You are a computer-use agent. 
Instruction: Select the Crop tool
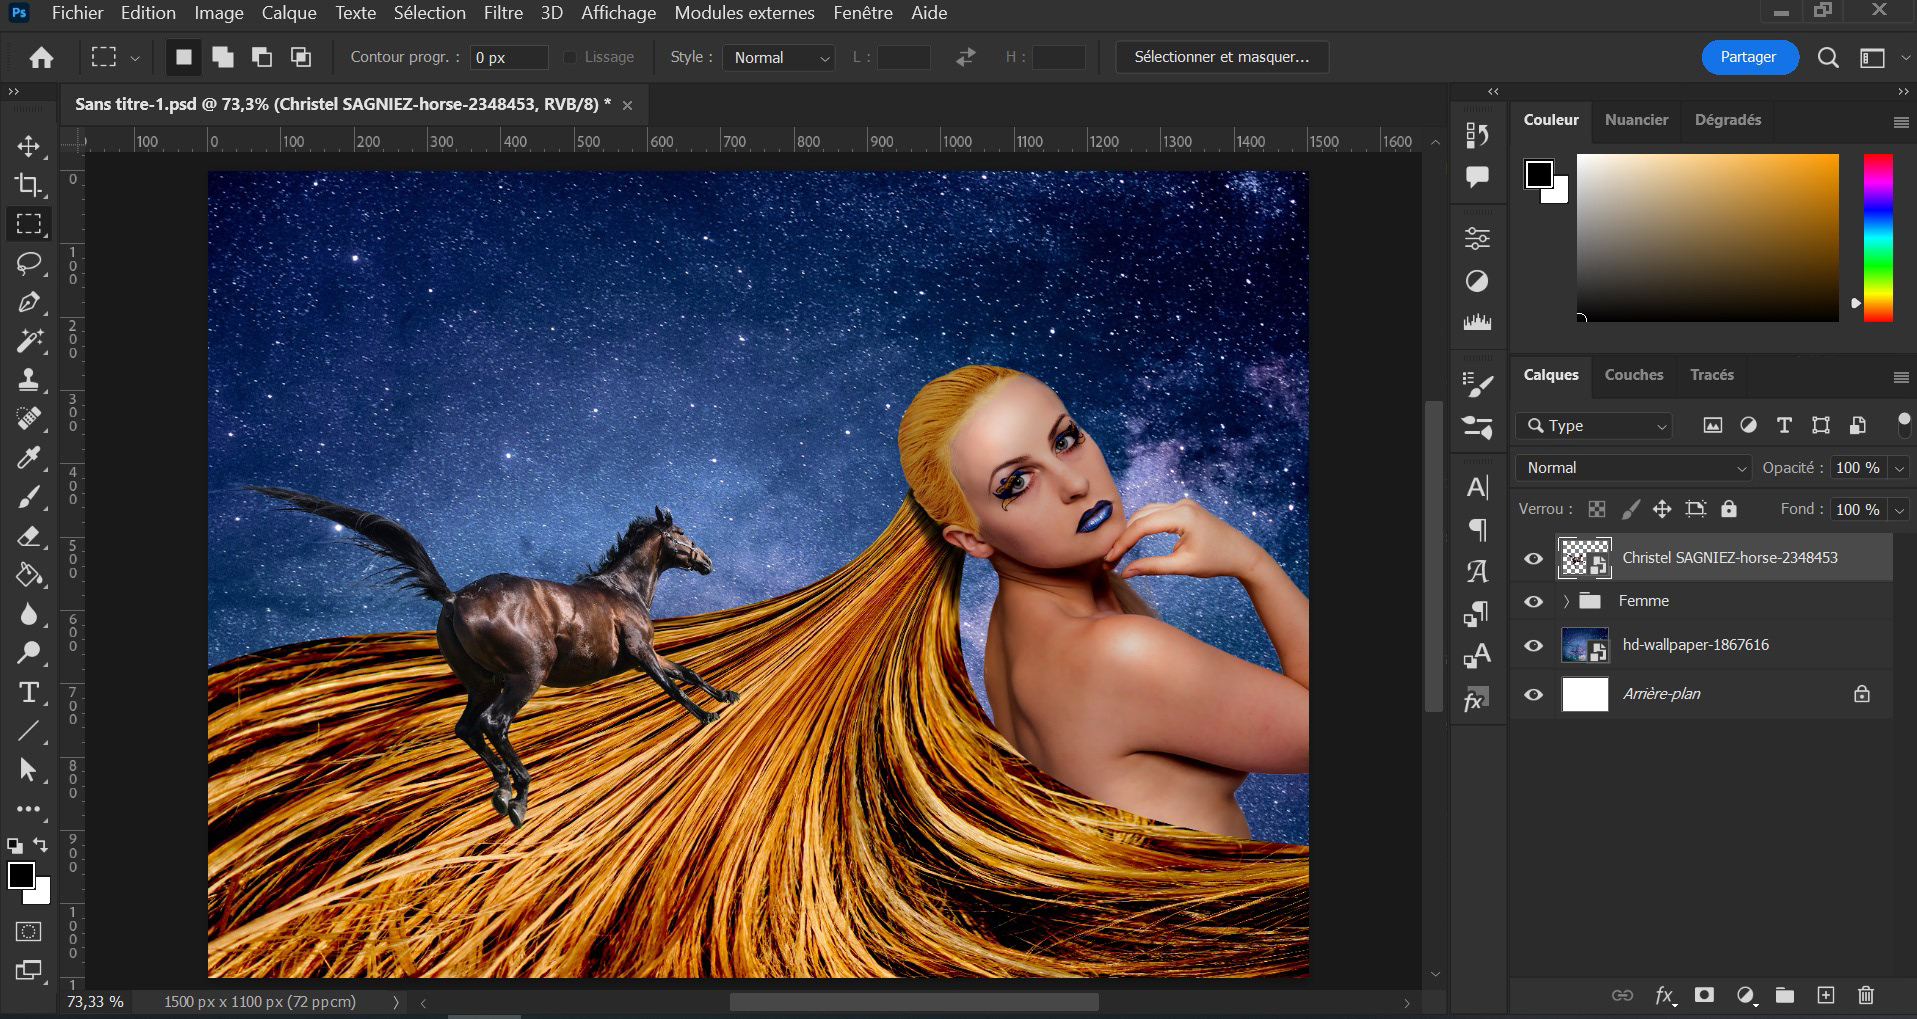[29, 185]
